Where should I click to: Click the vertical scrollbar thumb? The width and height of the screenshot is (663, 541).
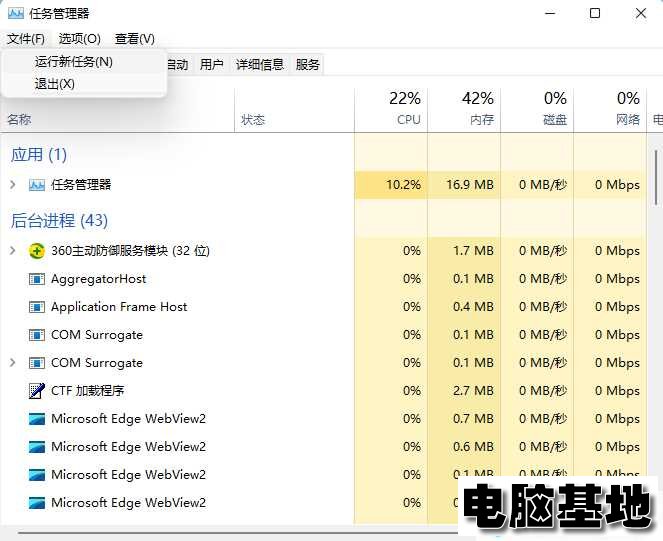point(656,178)
